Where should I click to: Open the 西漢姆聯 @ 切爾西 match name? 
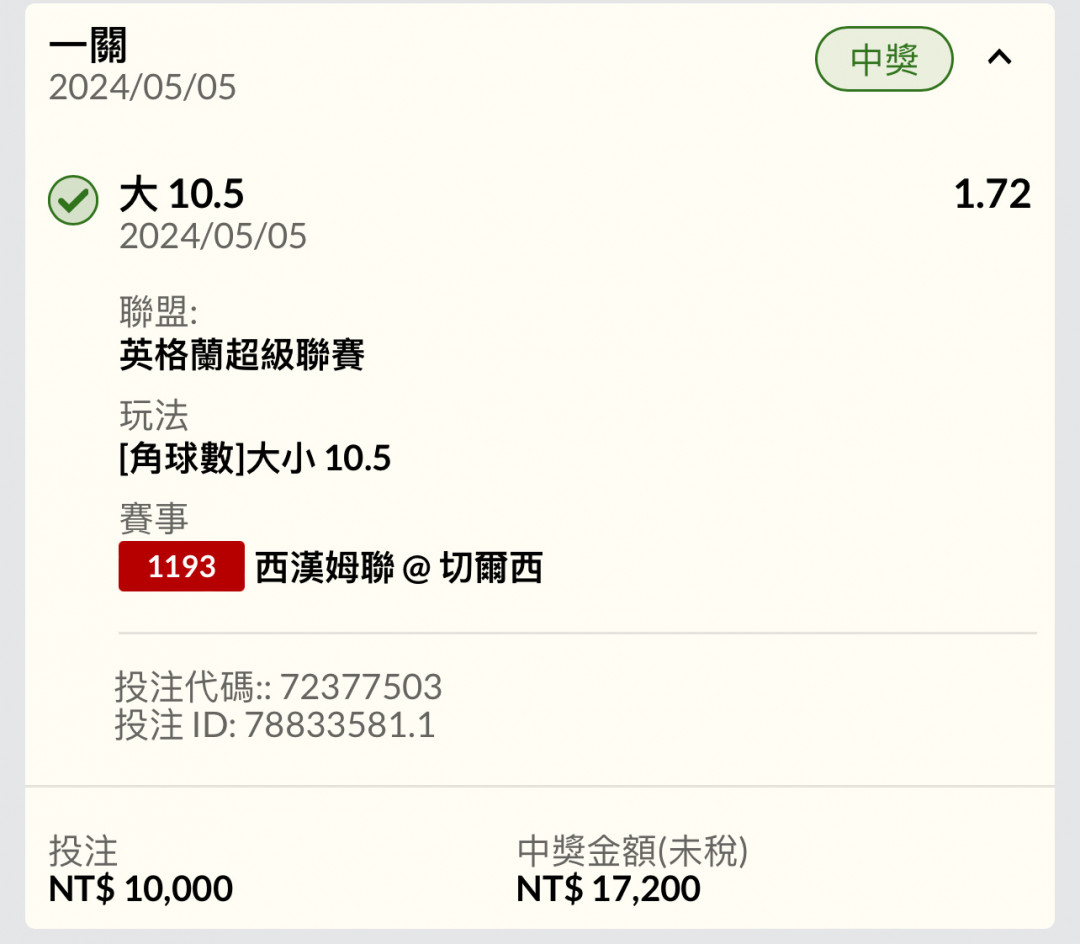tap(399, 568)
